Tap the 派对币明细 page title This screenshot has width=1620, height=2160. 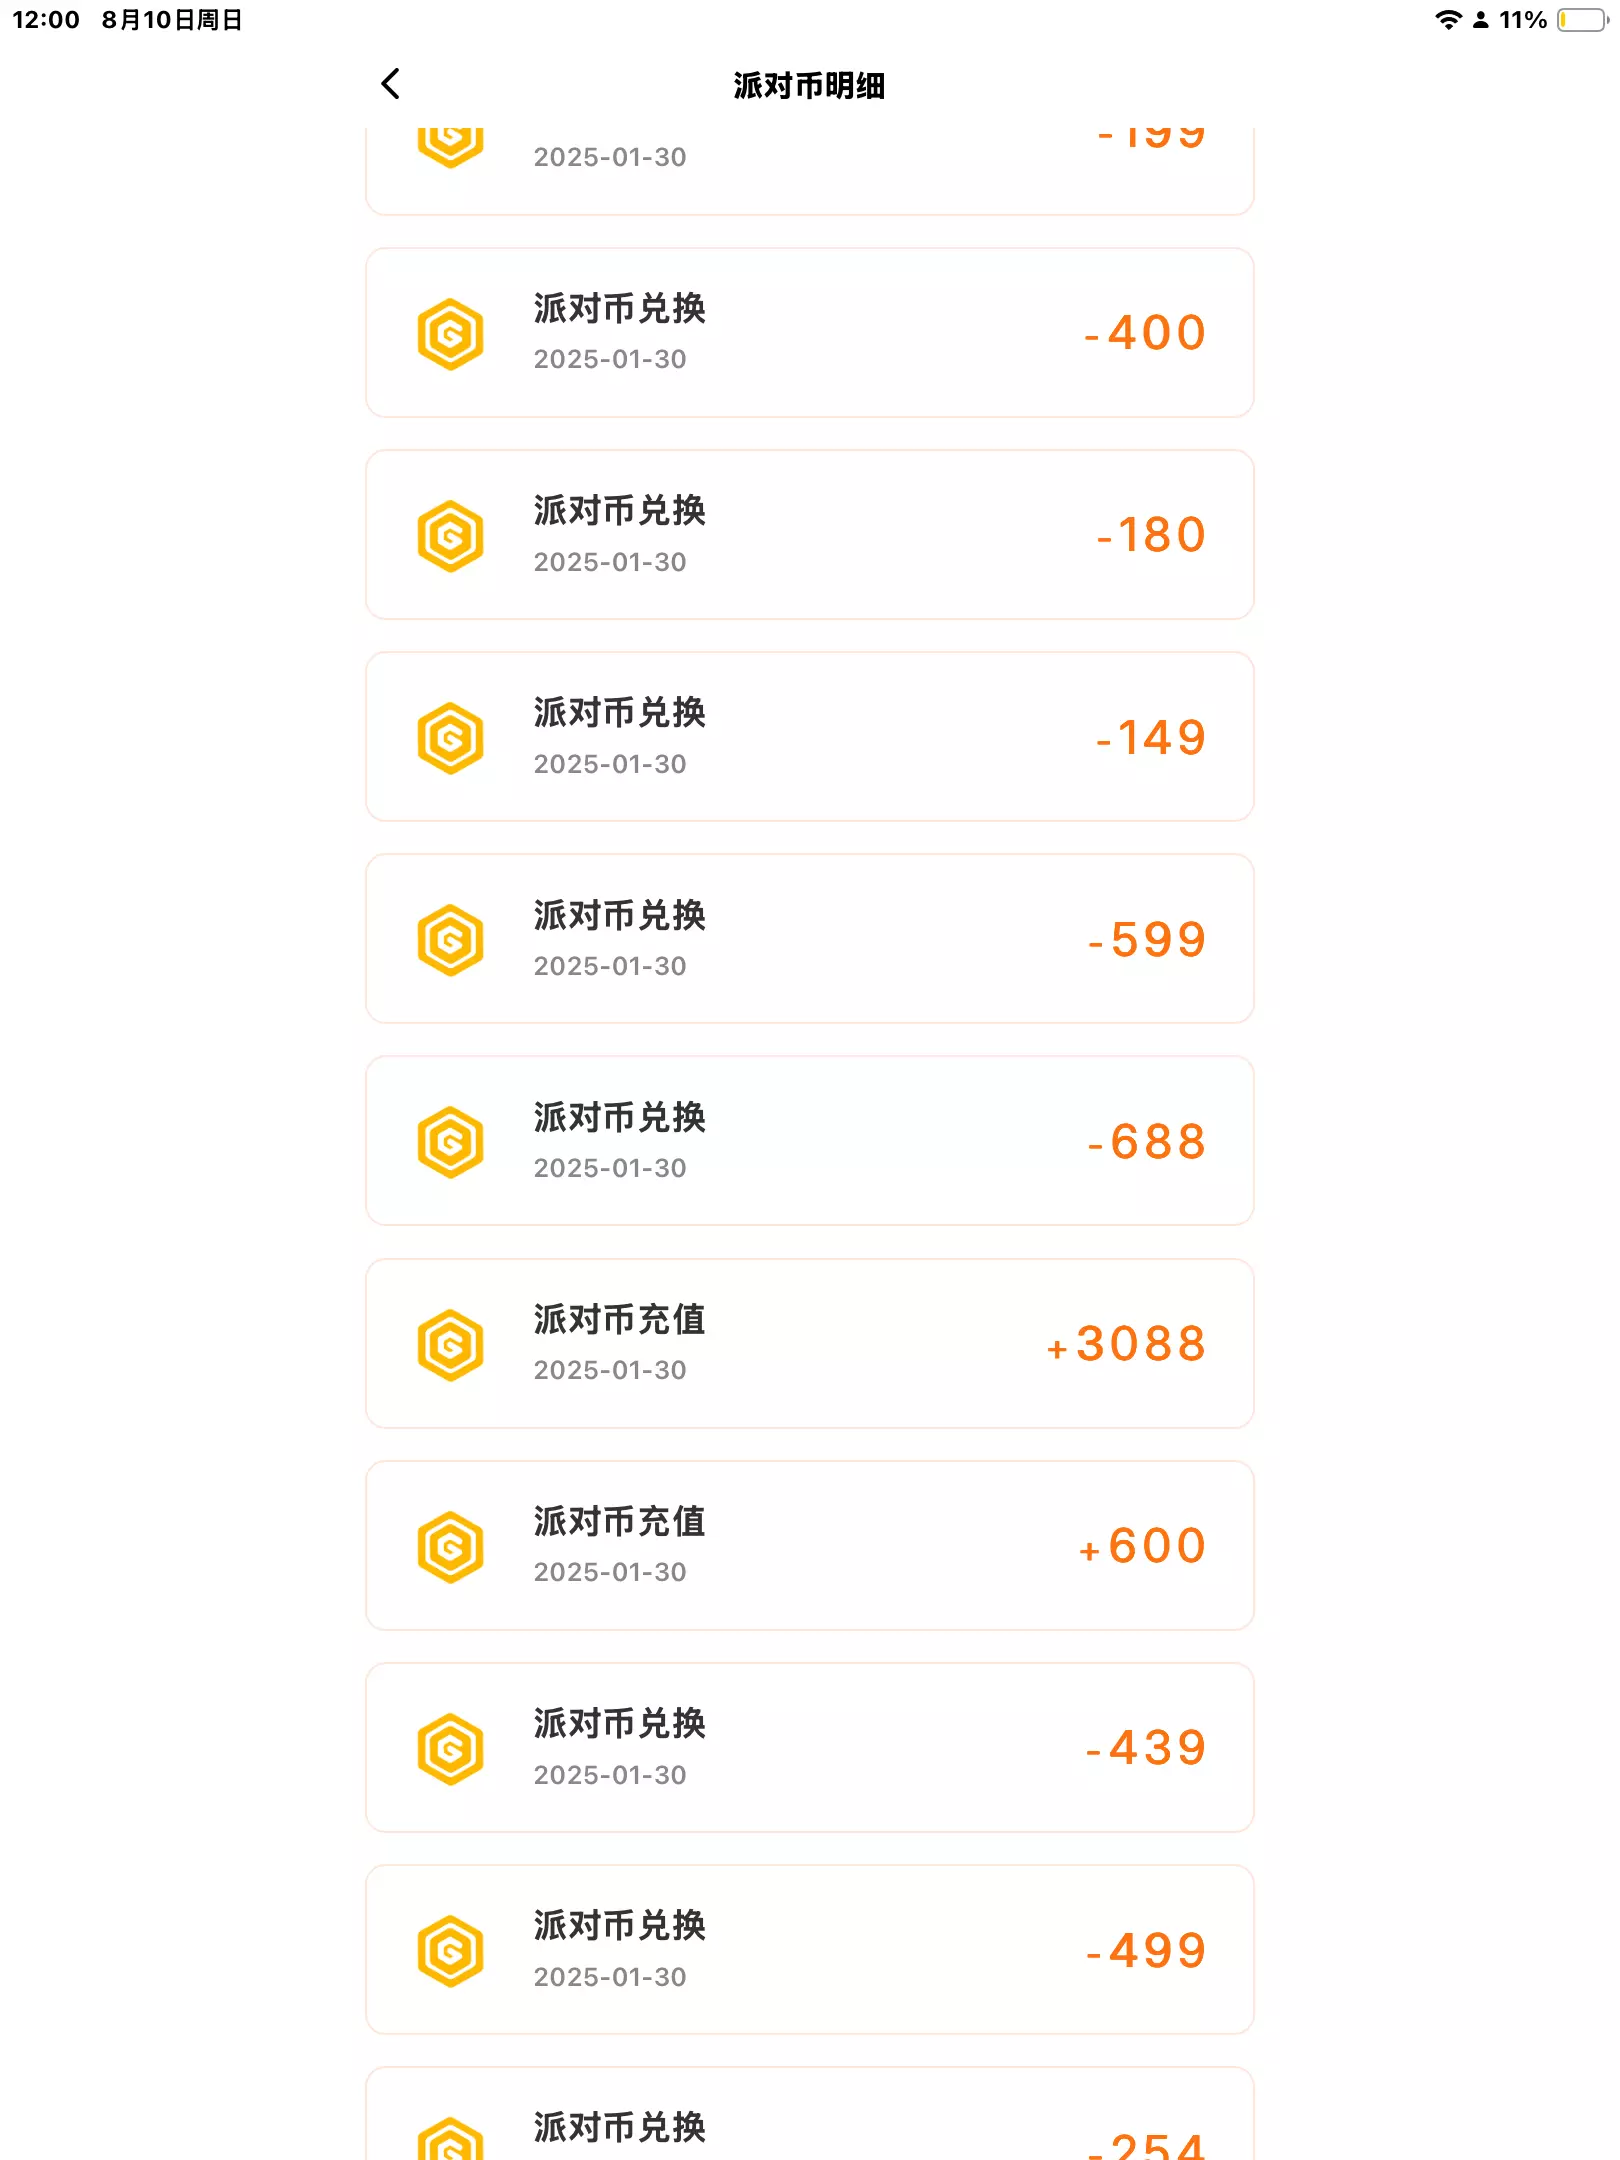(x=809, y=86)
